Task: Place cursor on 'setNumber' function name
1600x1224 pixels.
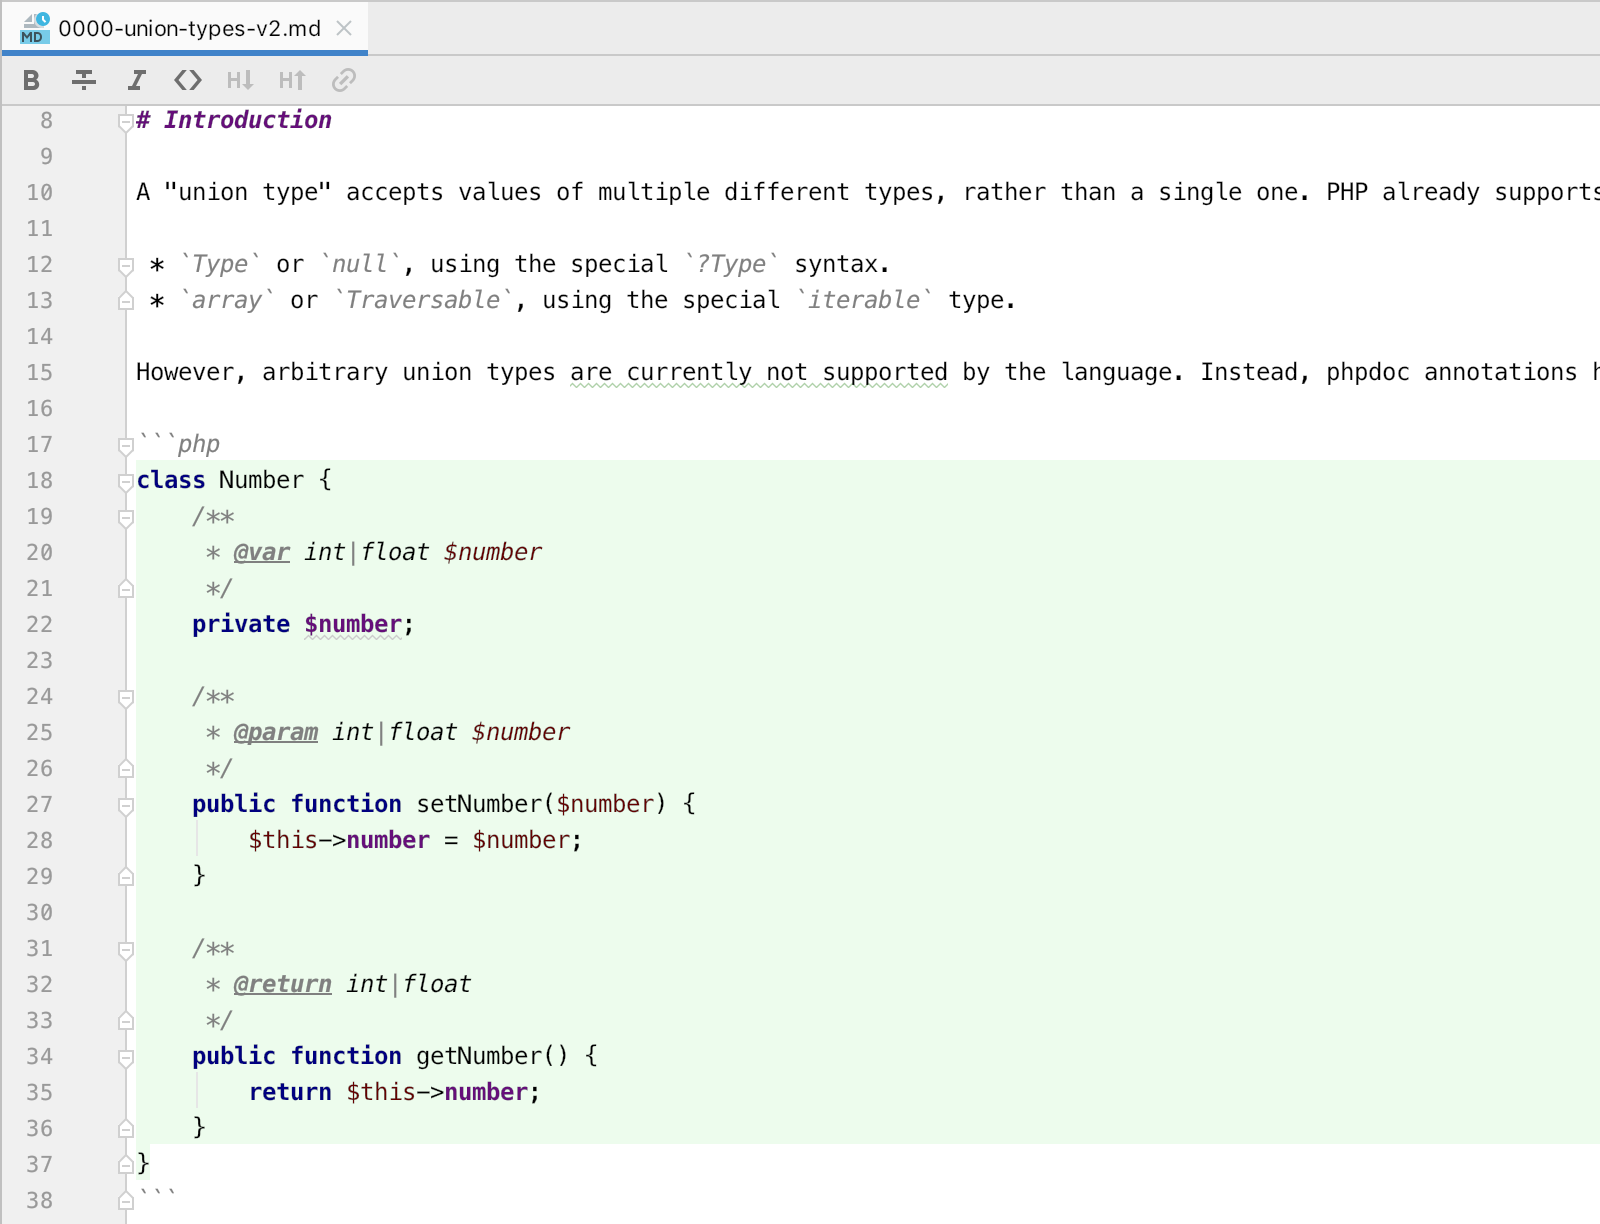Action: coord(479,804)
